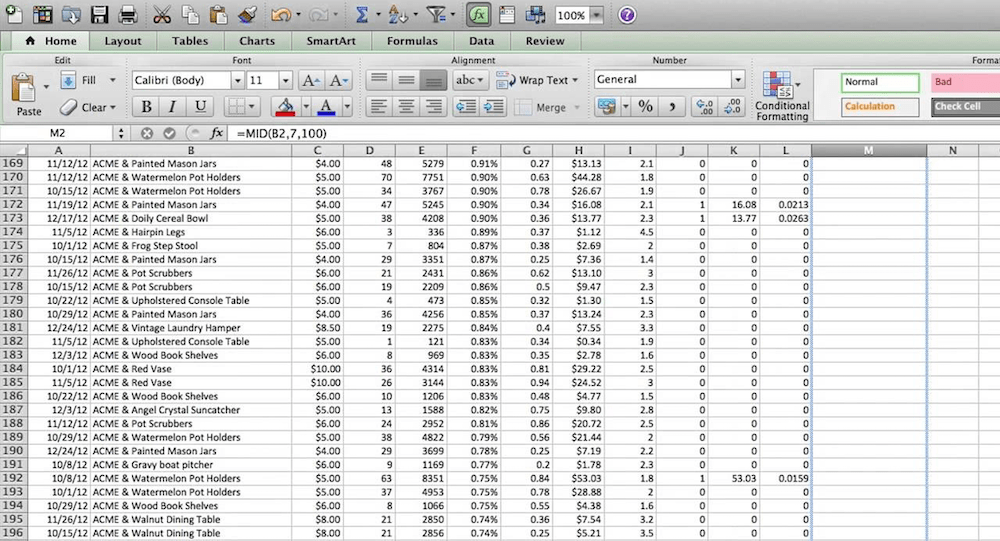Viewport: 1000px width, 541px height.
Task: Click the Percent style button
Action: pyautogui.click(x=645, y=107)
